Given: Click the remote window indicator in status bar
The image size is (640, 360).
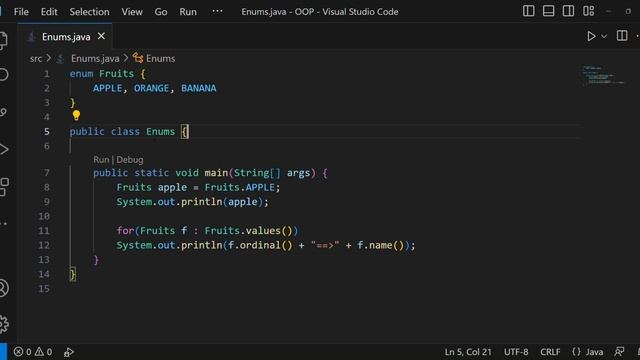Looking at the screenshot, I should coord(3,352).
